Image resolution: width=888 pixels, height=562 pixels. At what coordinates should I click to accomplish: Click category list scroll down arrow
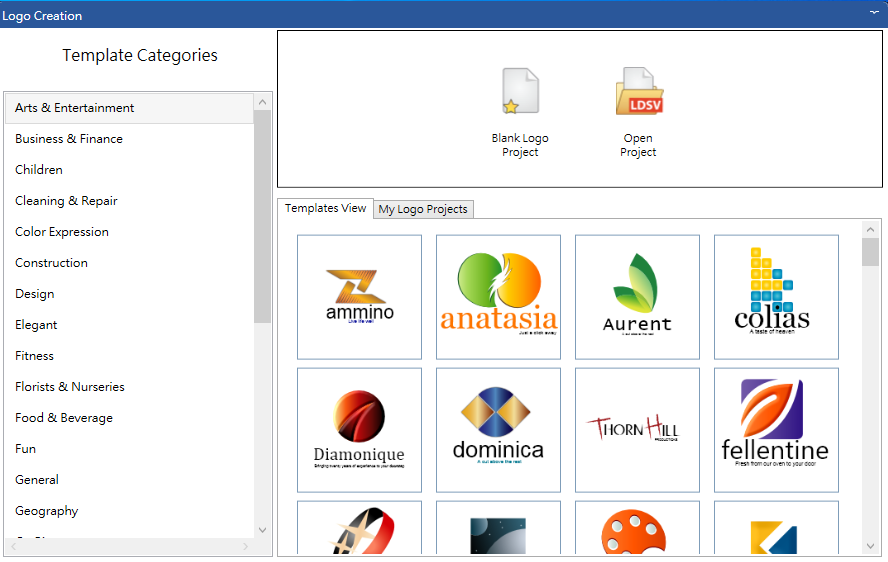click(x=262, y=530)
